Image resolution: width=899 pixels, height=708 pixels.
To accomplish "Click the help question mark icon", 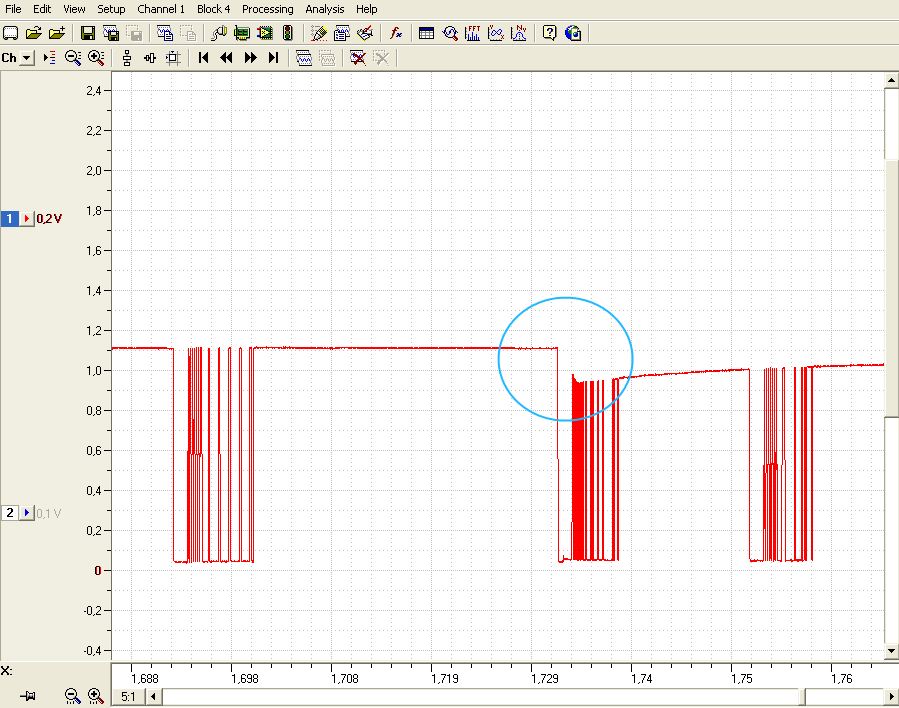I will 549,33.
